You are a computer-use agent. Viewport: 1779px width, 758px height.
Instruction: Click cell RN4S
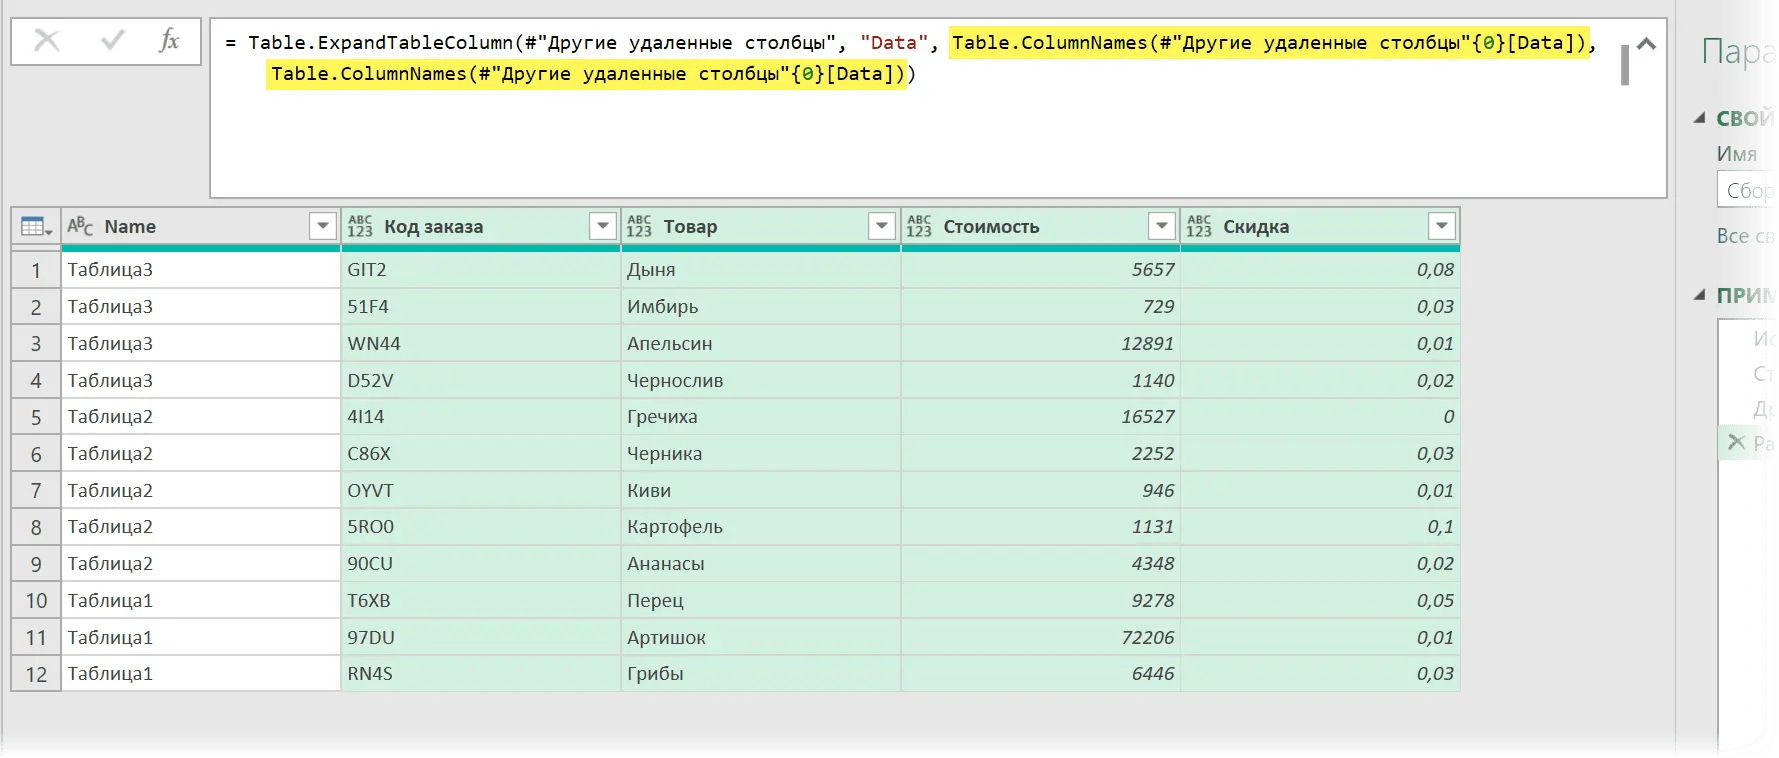(481, 674)
